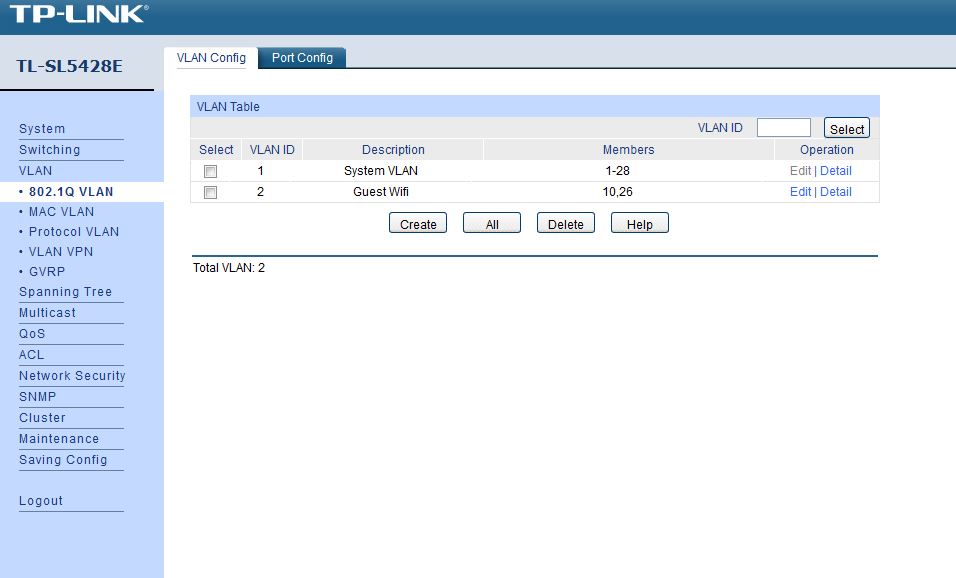Click greyed Edit link for System VLAN
Viewport: 956px width, 578px height.
[x=800, y=171]
